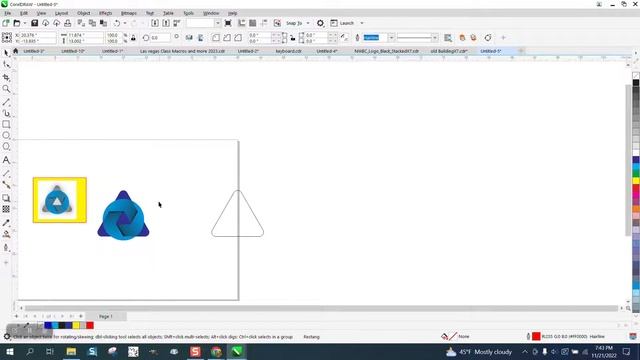Click the Paste icon in standard toolbar
The width and height of the screenshot is (640, 360).
coord(104,23)
